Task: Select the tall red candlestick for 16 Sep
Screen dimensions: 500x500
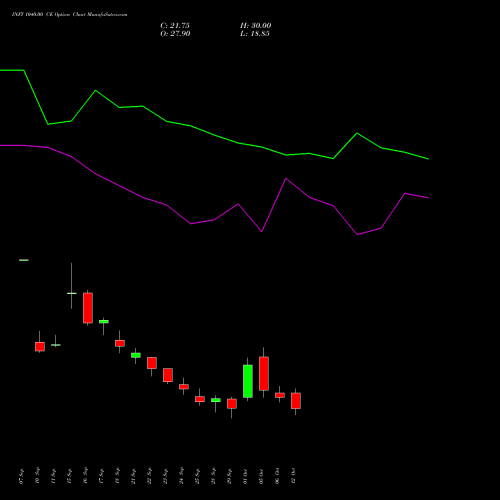Action: tap(88, 308)
